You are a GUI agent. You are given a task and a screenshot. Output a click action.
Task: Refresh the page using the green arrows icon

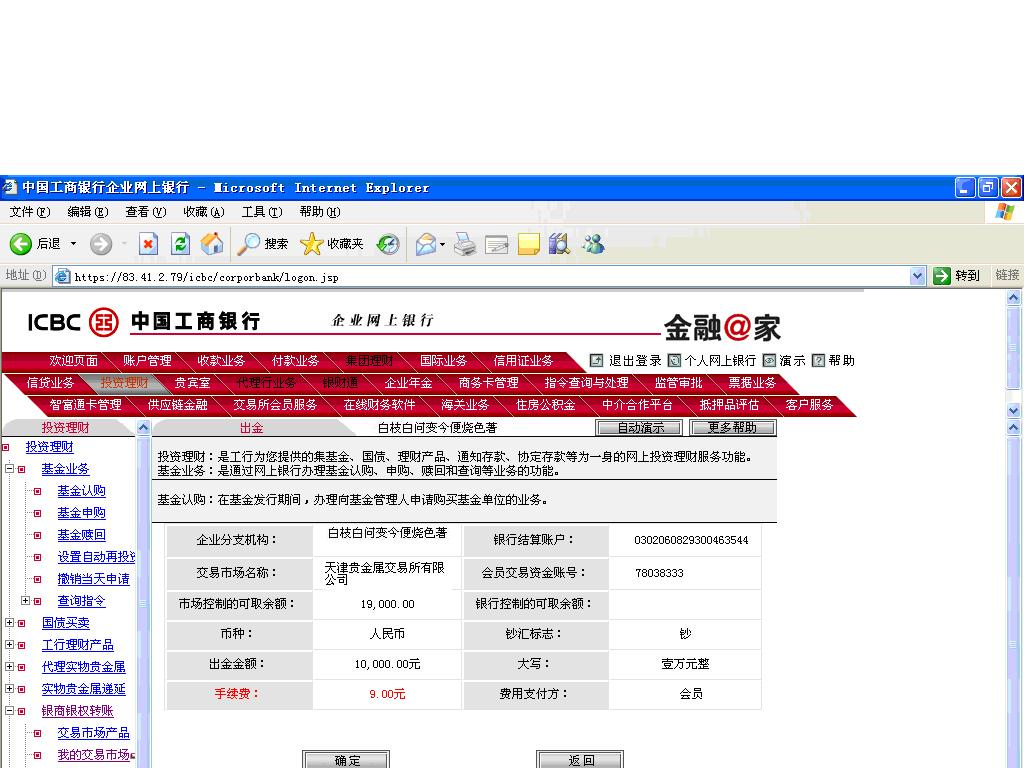[180, 244]
